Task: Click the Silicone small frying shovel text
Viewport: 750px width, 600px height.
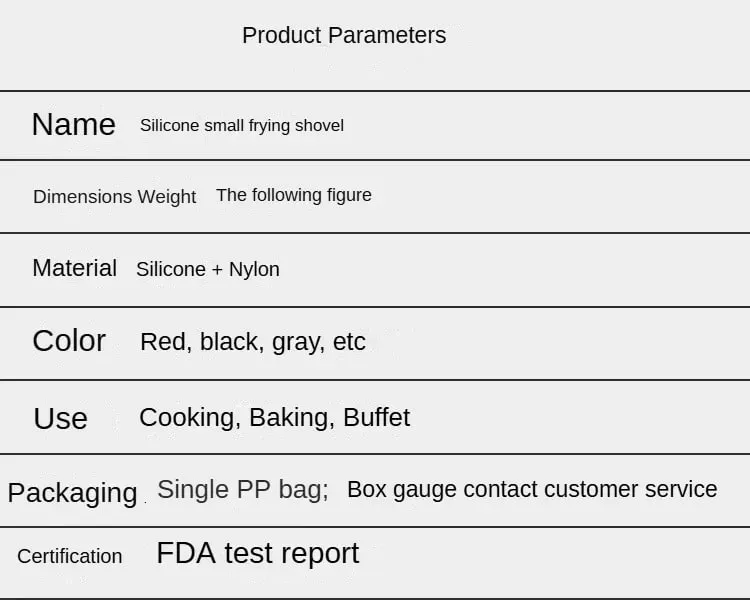Action: [x=242, y=126]
